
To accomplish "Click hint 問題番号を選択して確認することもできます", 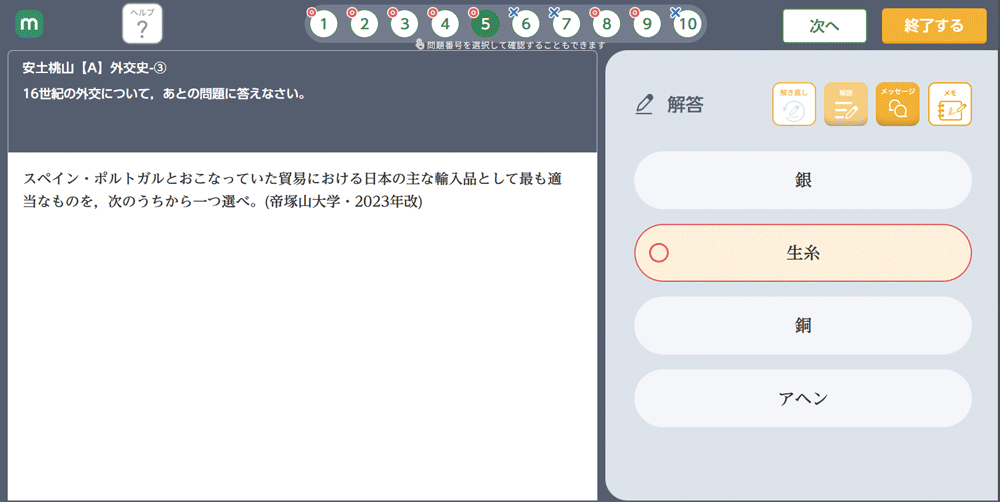I will point(515,45).
